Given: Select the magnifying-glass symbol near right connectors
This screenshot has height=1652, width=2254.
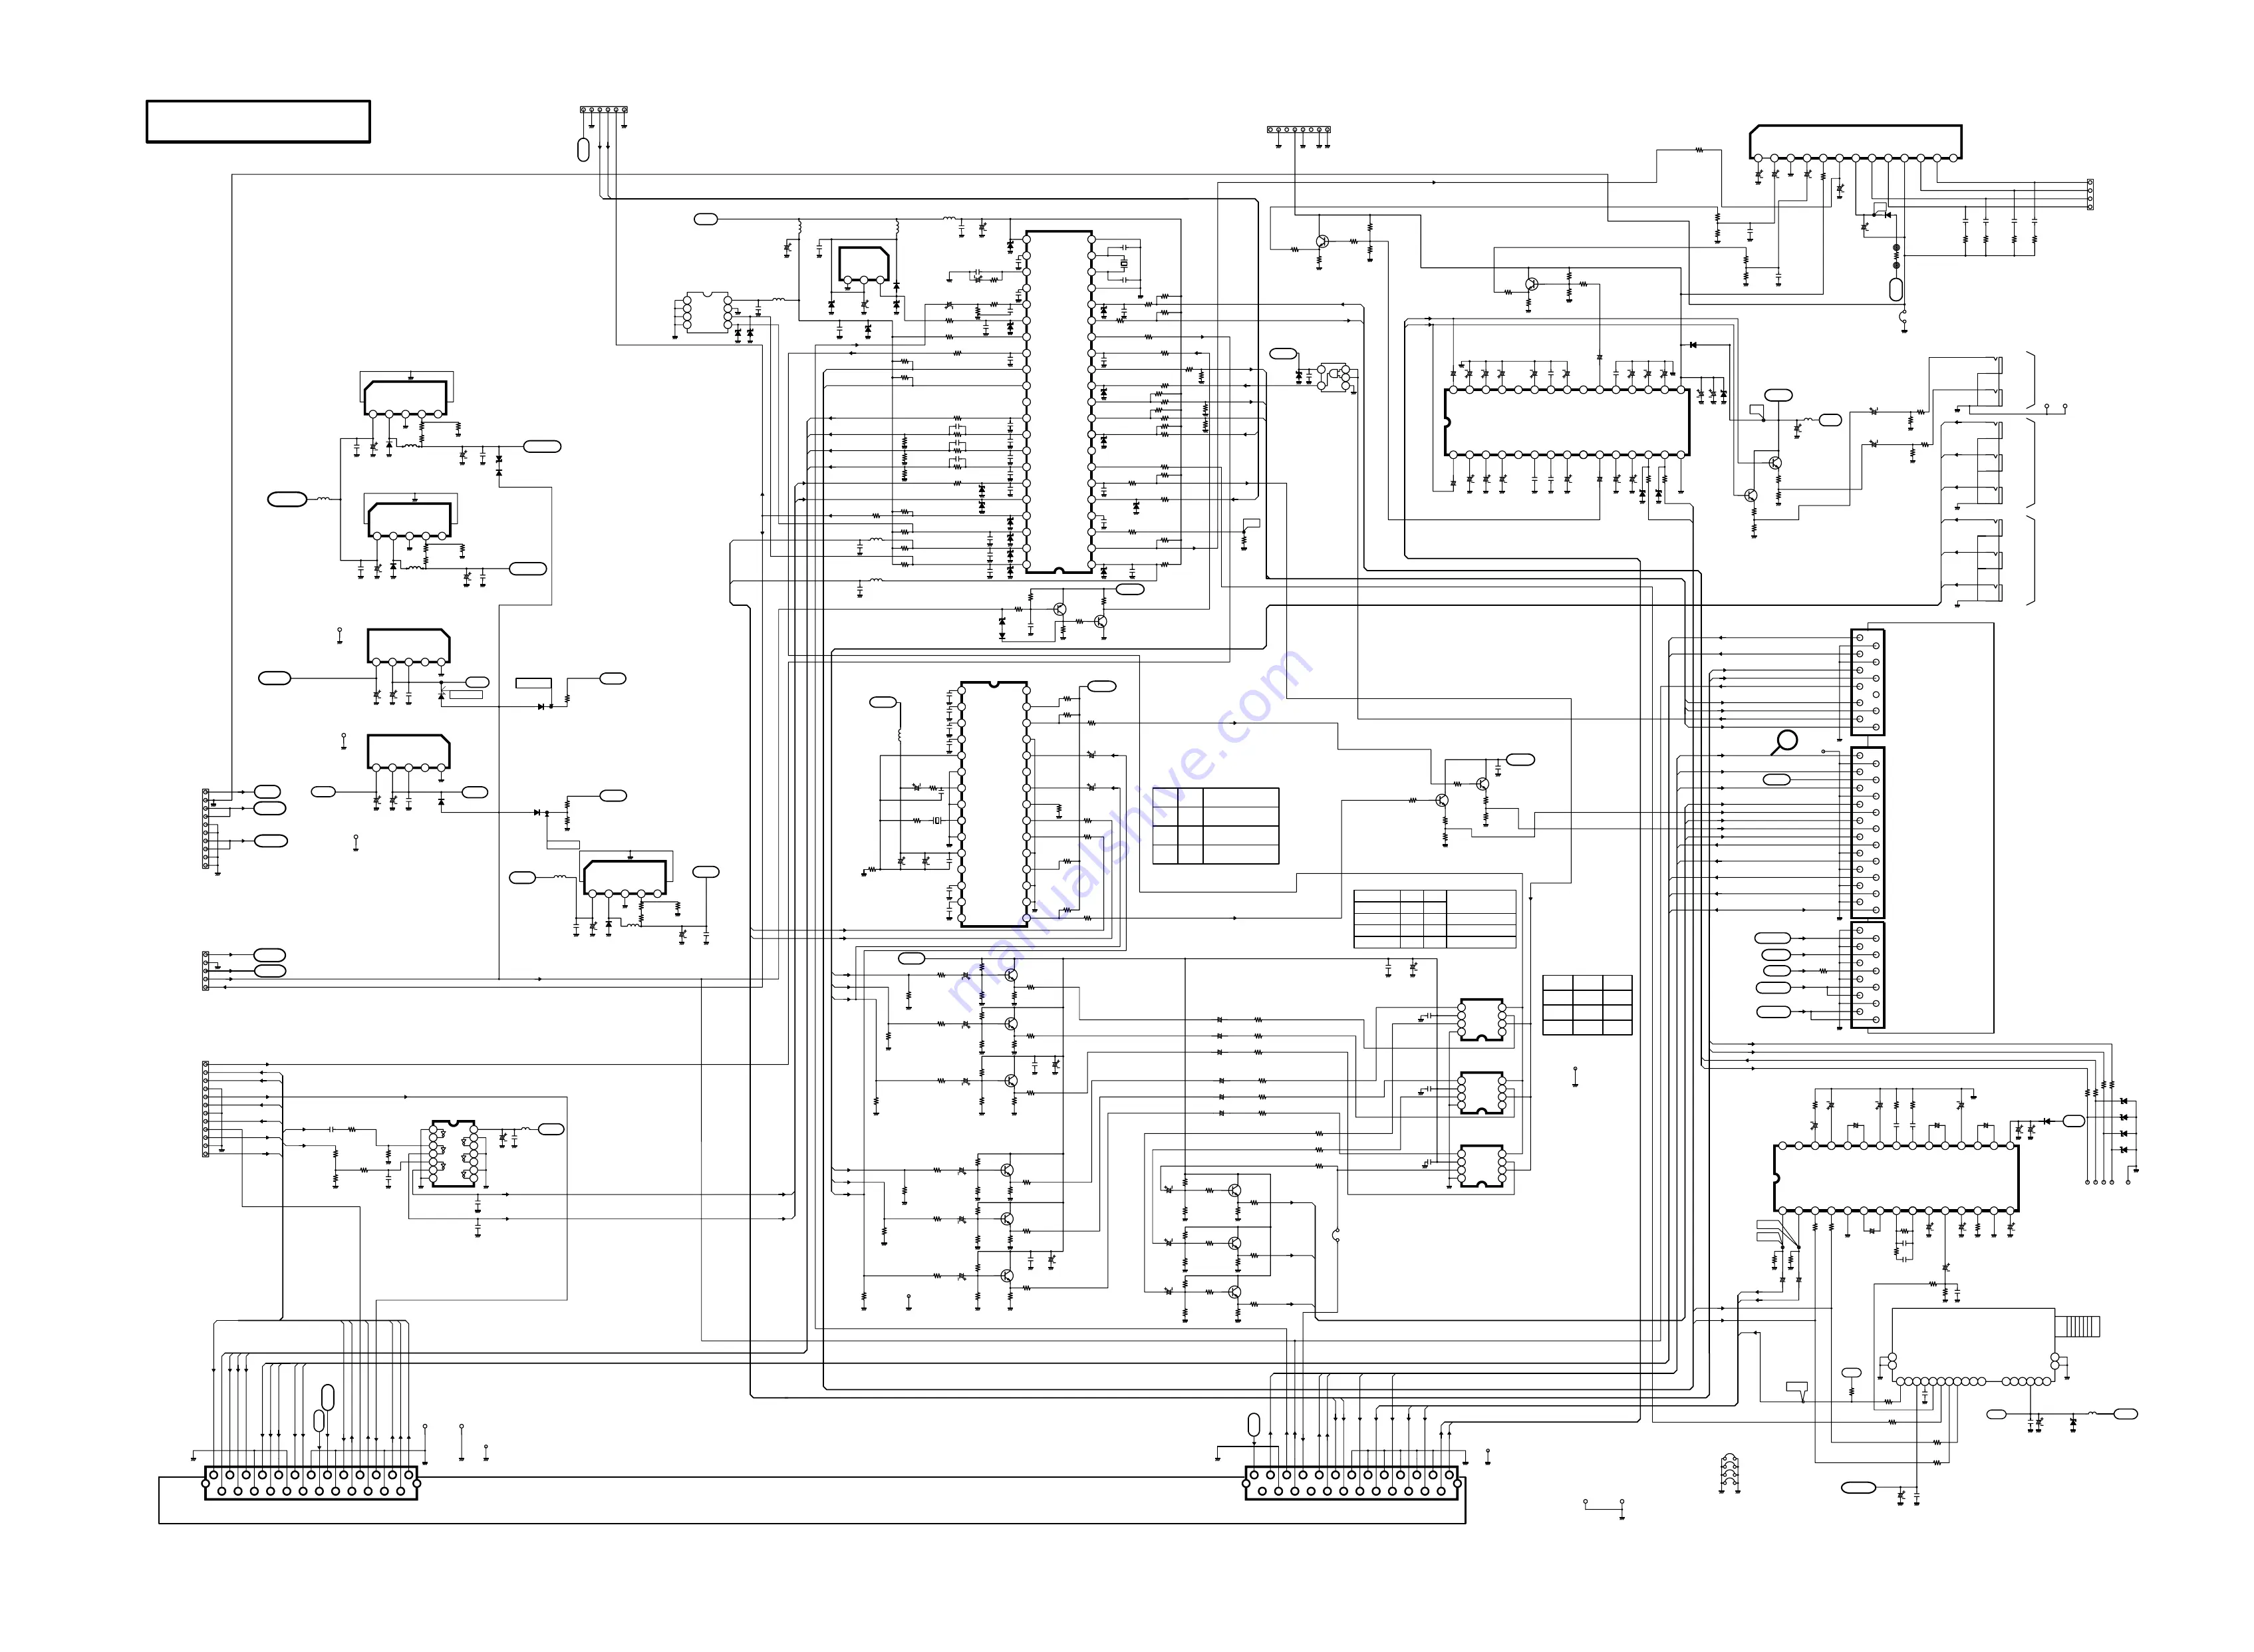Looking at the screenshot, I should coord(1784,743).
